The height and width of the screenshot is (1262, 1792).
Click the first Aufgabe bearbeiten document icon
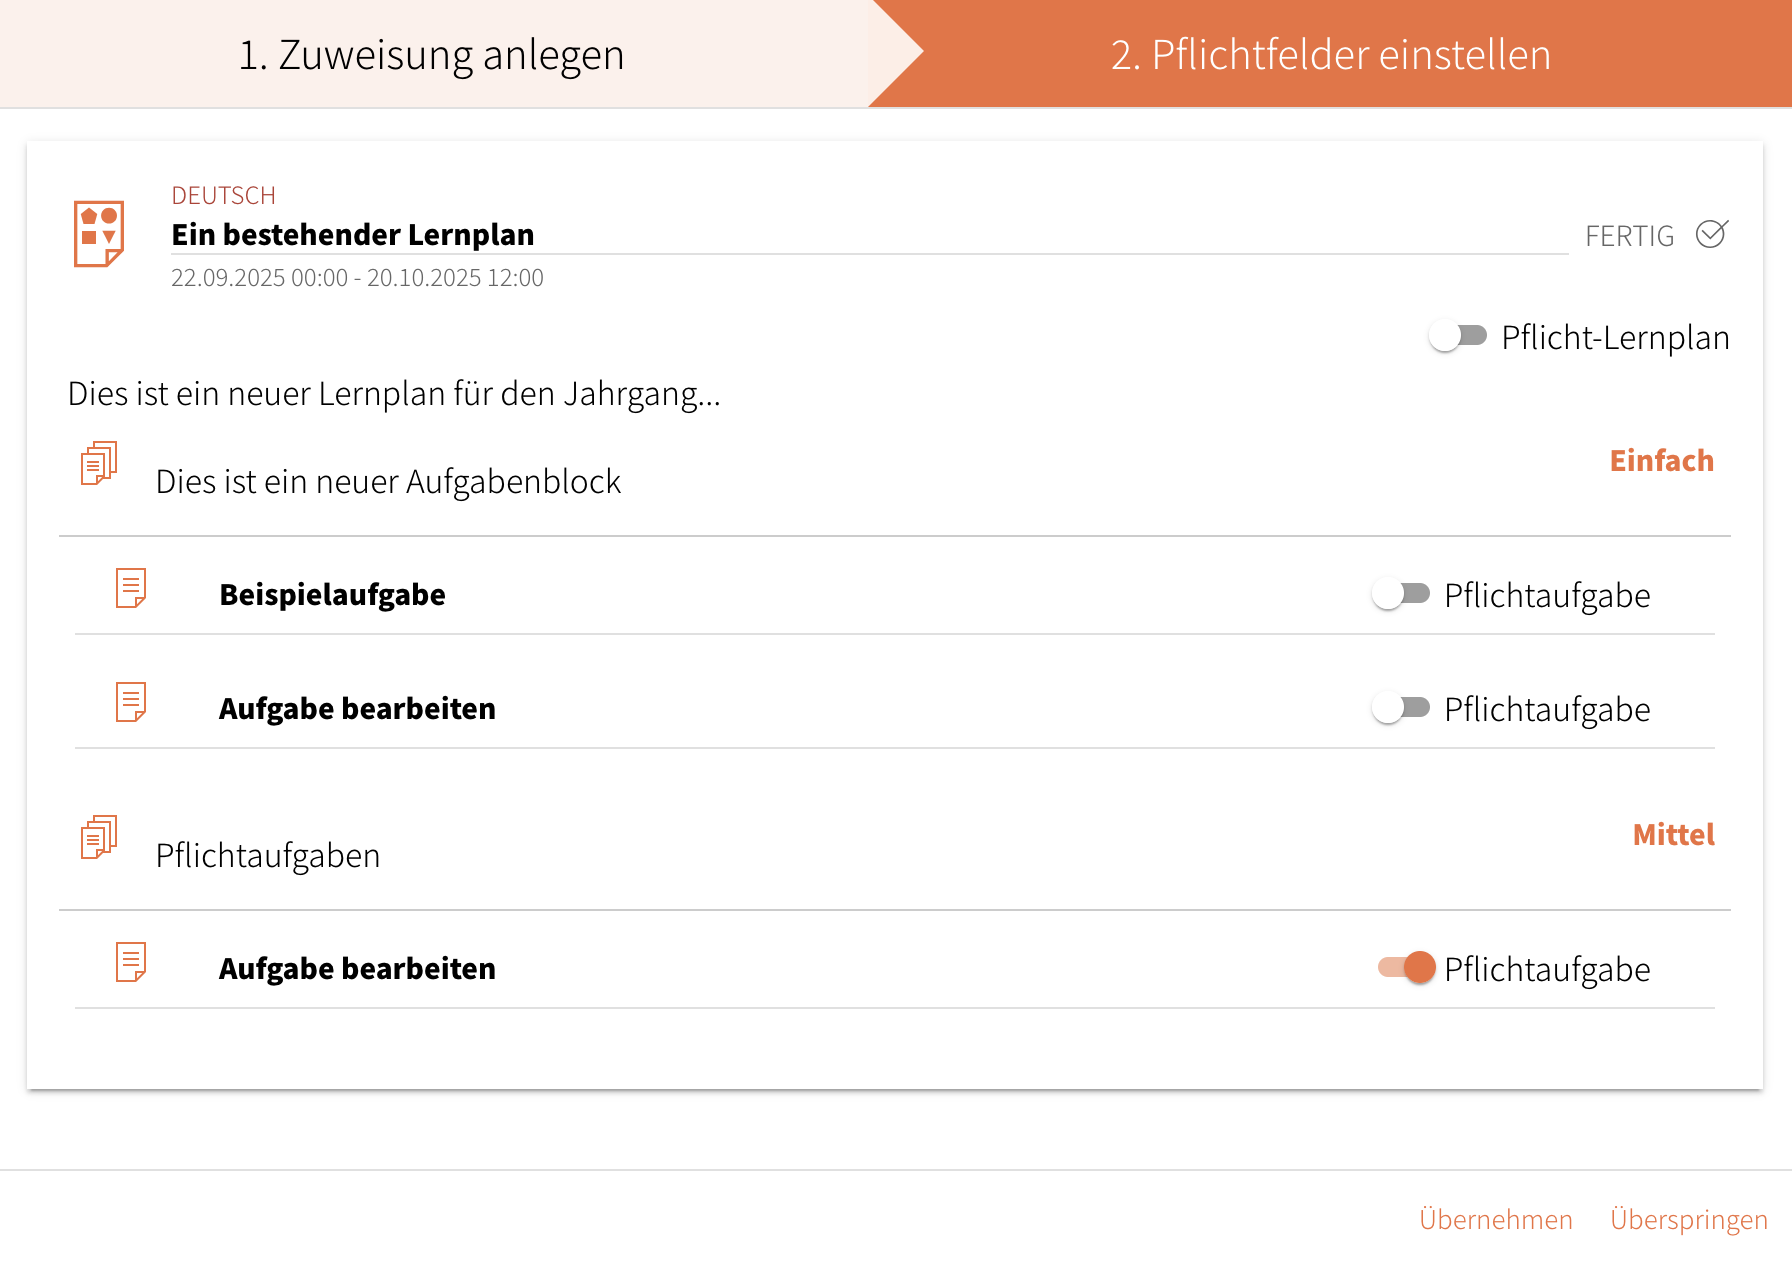point(131,702)
